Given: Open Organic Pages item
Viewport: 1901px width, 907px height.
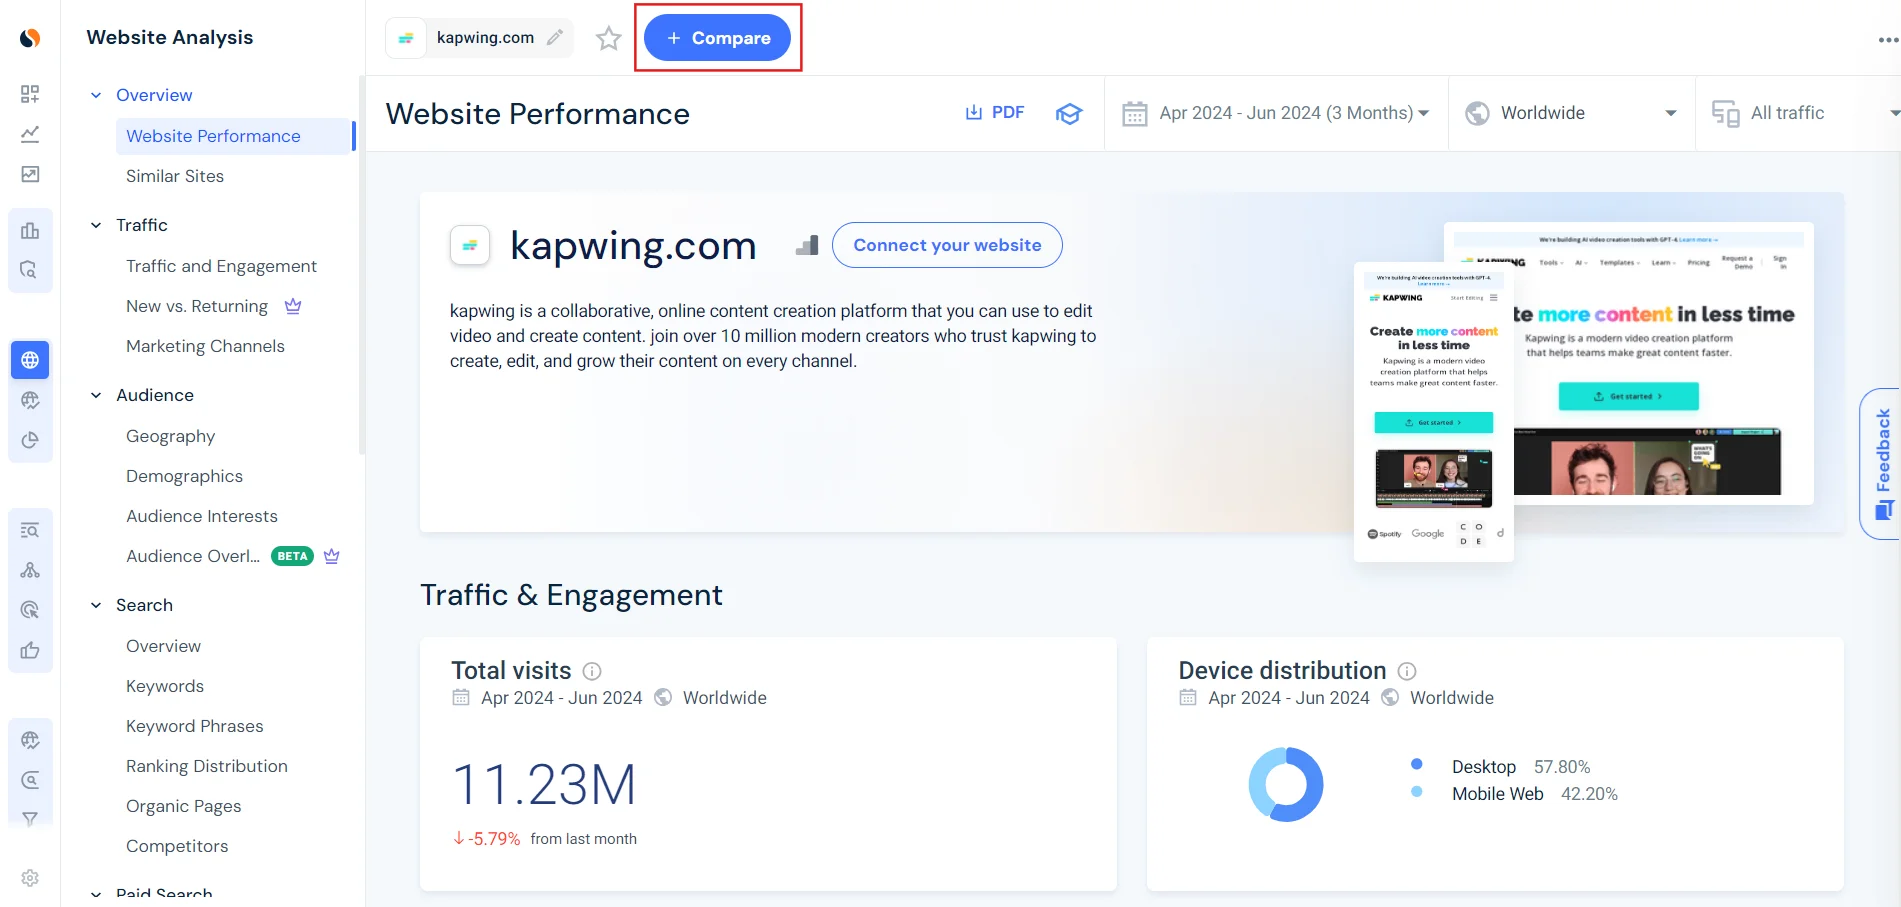Looking at the screenshot, I should click(x=183, y=806).
